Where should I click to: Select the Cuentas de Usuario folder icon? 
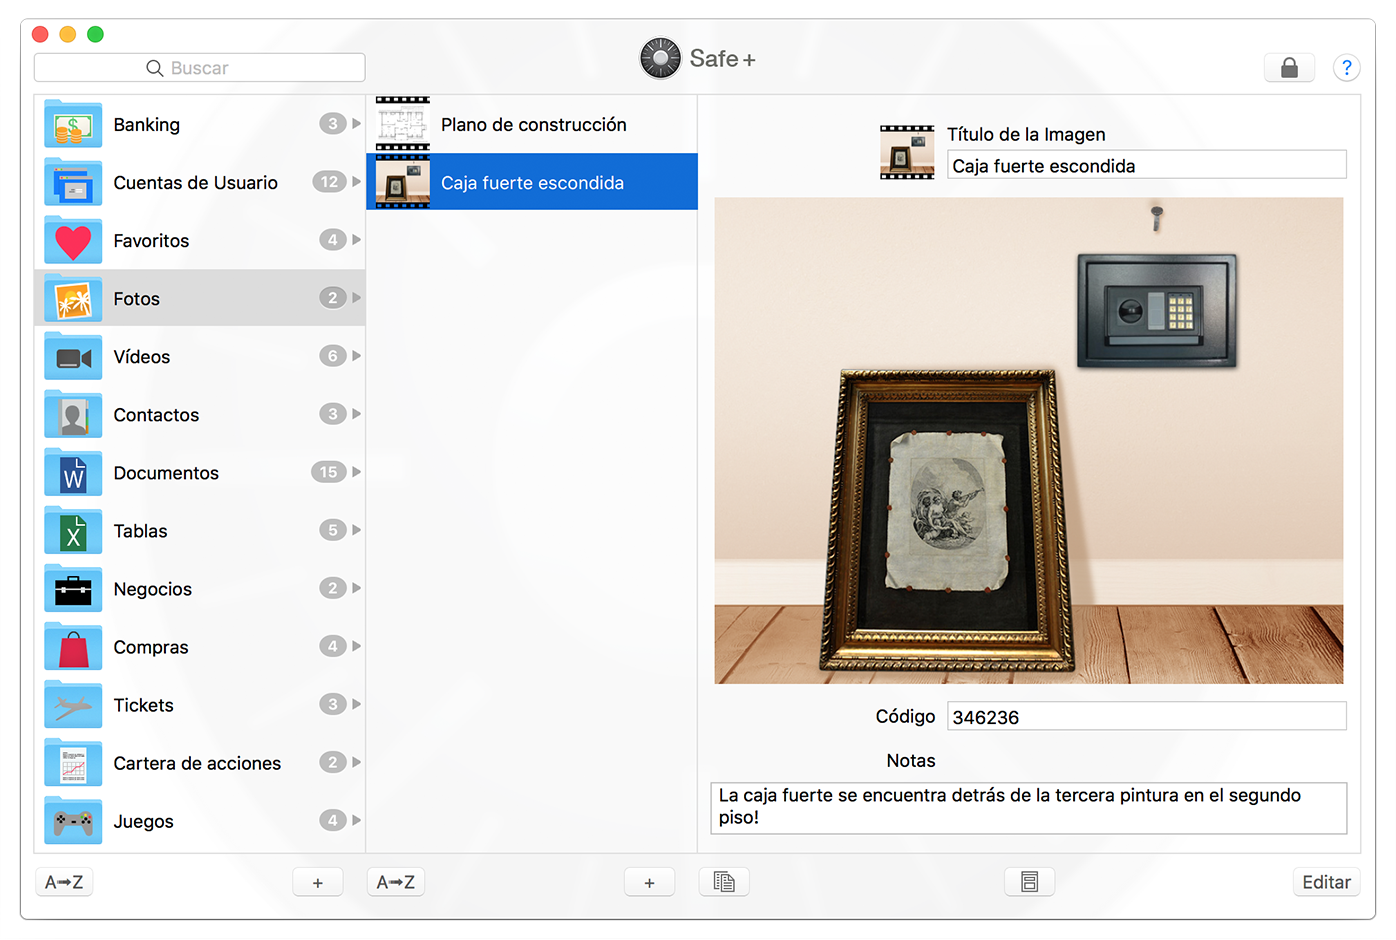point(73,182)
